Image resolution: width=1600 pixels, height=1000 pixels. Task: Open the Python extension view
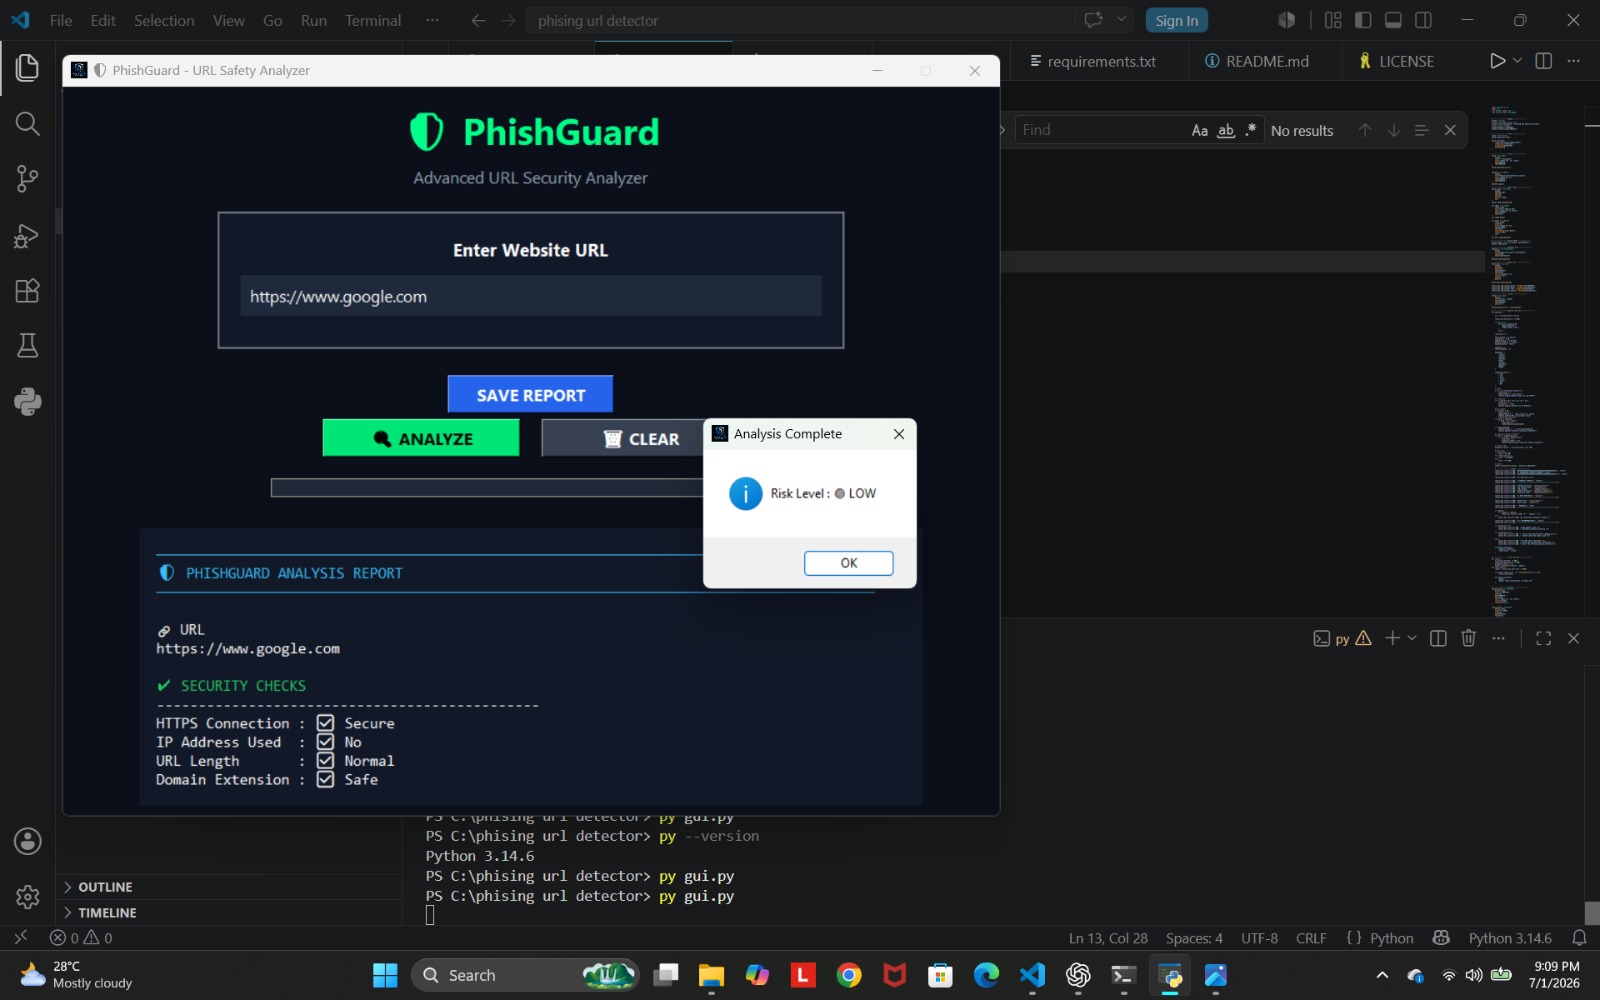pos(27,402)
